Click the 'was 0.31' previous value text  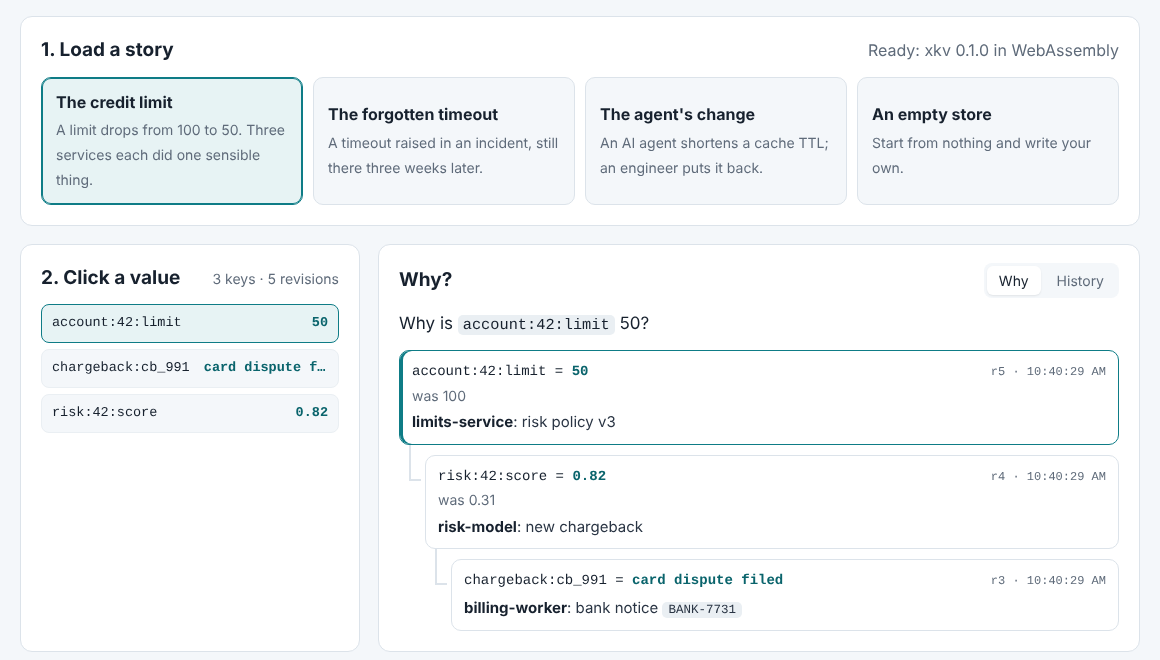[466, 500]
